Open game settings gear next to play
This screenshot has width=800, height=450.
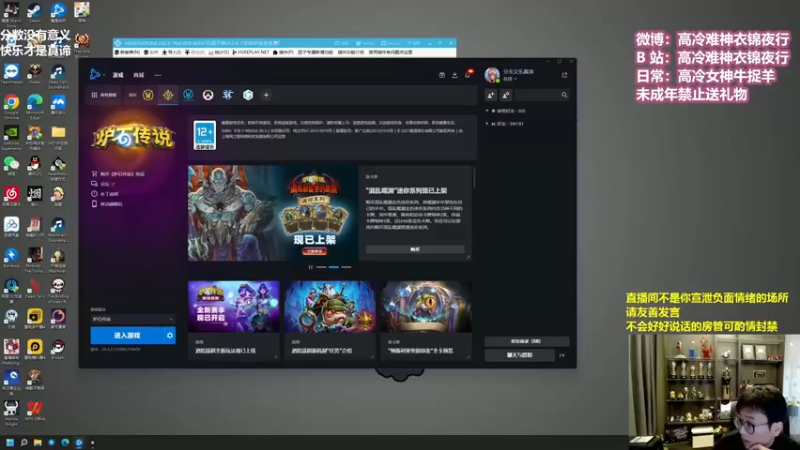point(170,335)
